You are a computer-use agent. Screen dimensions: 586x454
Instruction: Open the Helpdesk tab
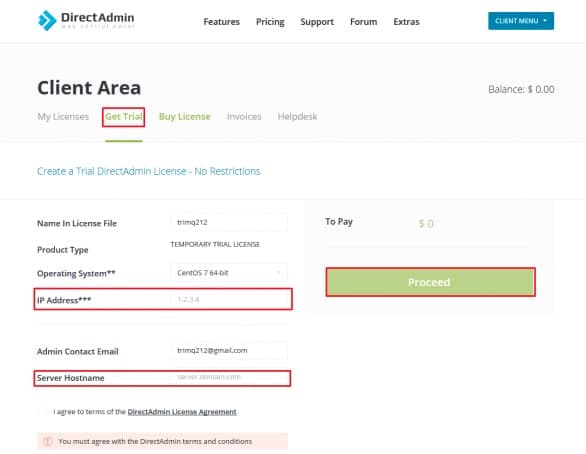[x=297, y=117]
